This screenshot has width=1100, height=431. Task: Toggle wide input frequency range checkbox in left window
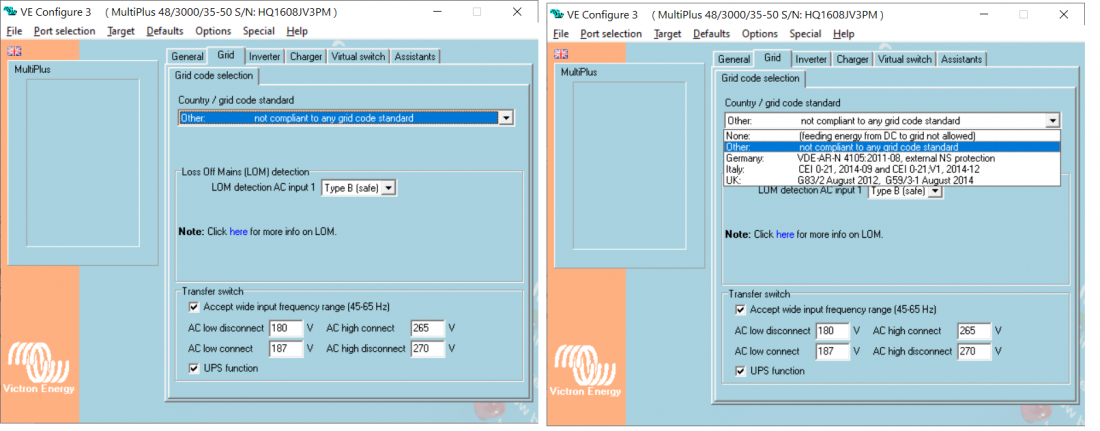tap(195, 307)
